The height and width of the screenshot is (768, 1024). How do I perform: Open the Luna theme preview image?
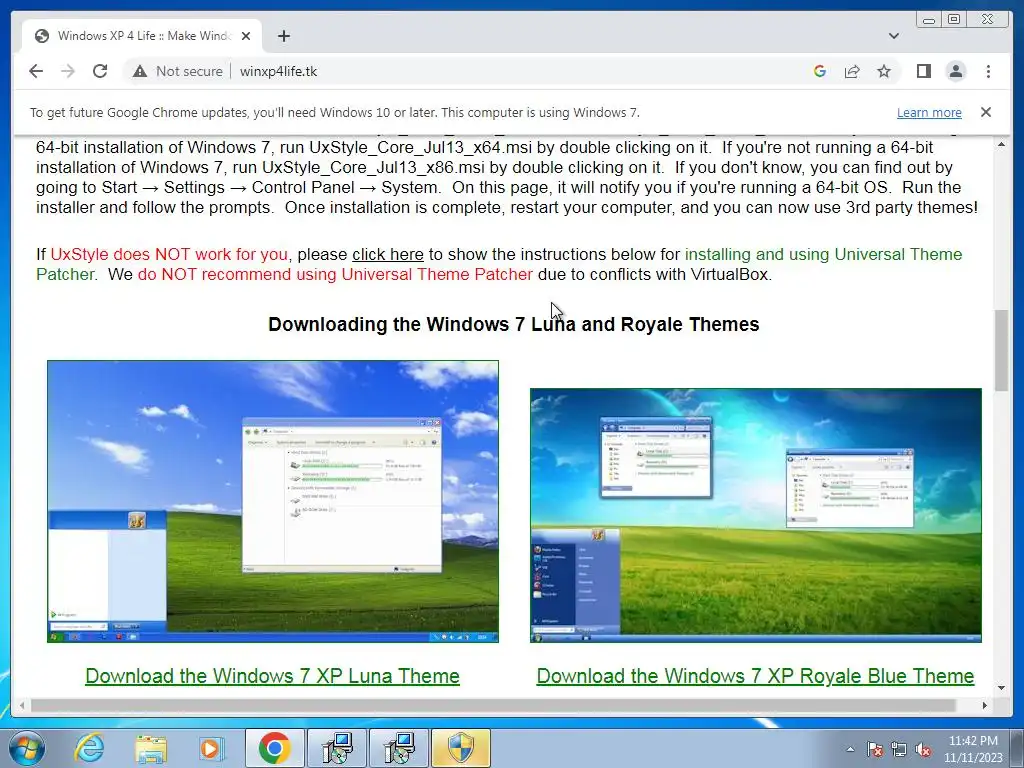[273, 502]
